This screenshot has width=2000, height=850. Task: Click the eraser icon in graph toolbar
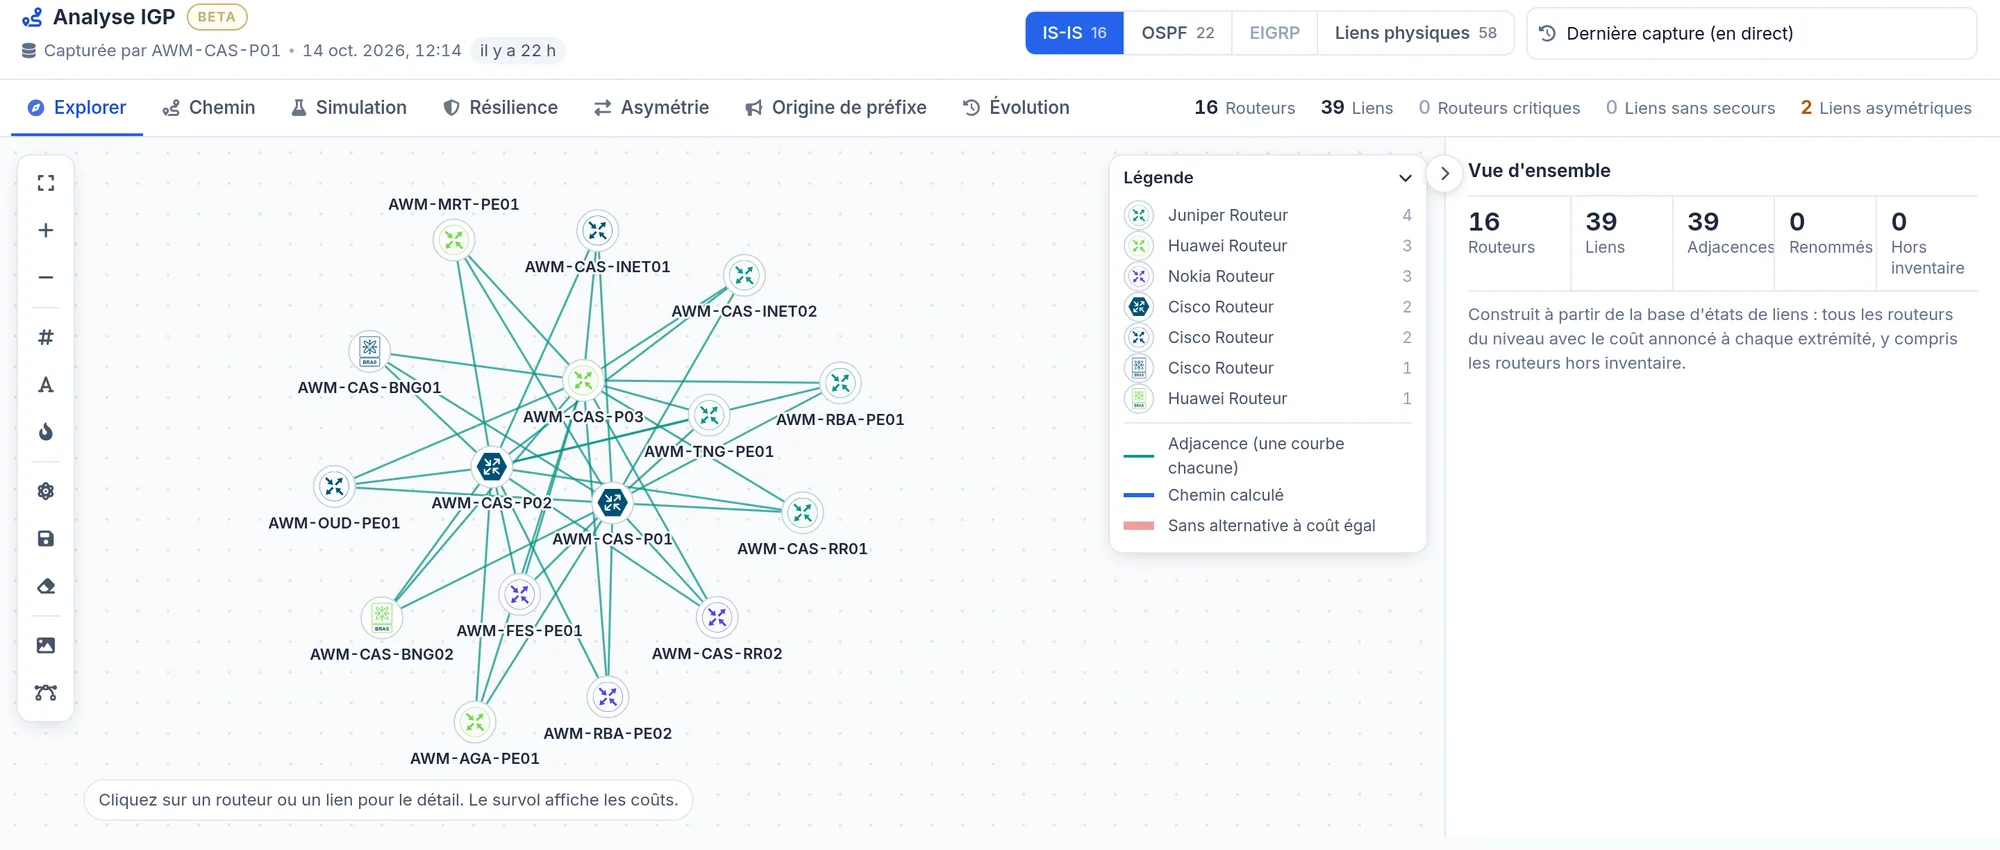pyautogui.click(x=46, y=586)
